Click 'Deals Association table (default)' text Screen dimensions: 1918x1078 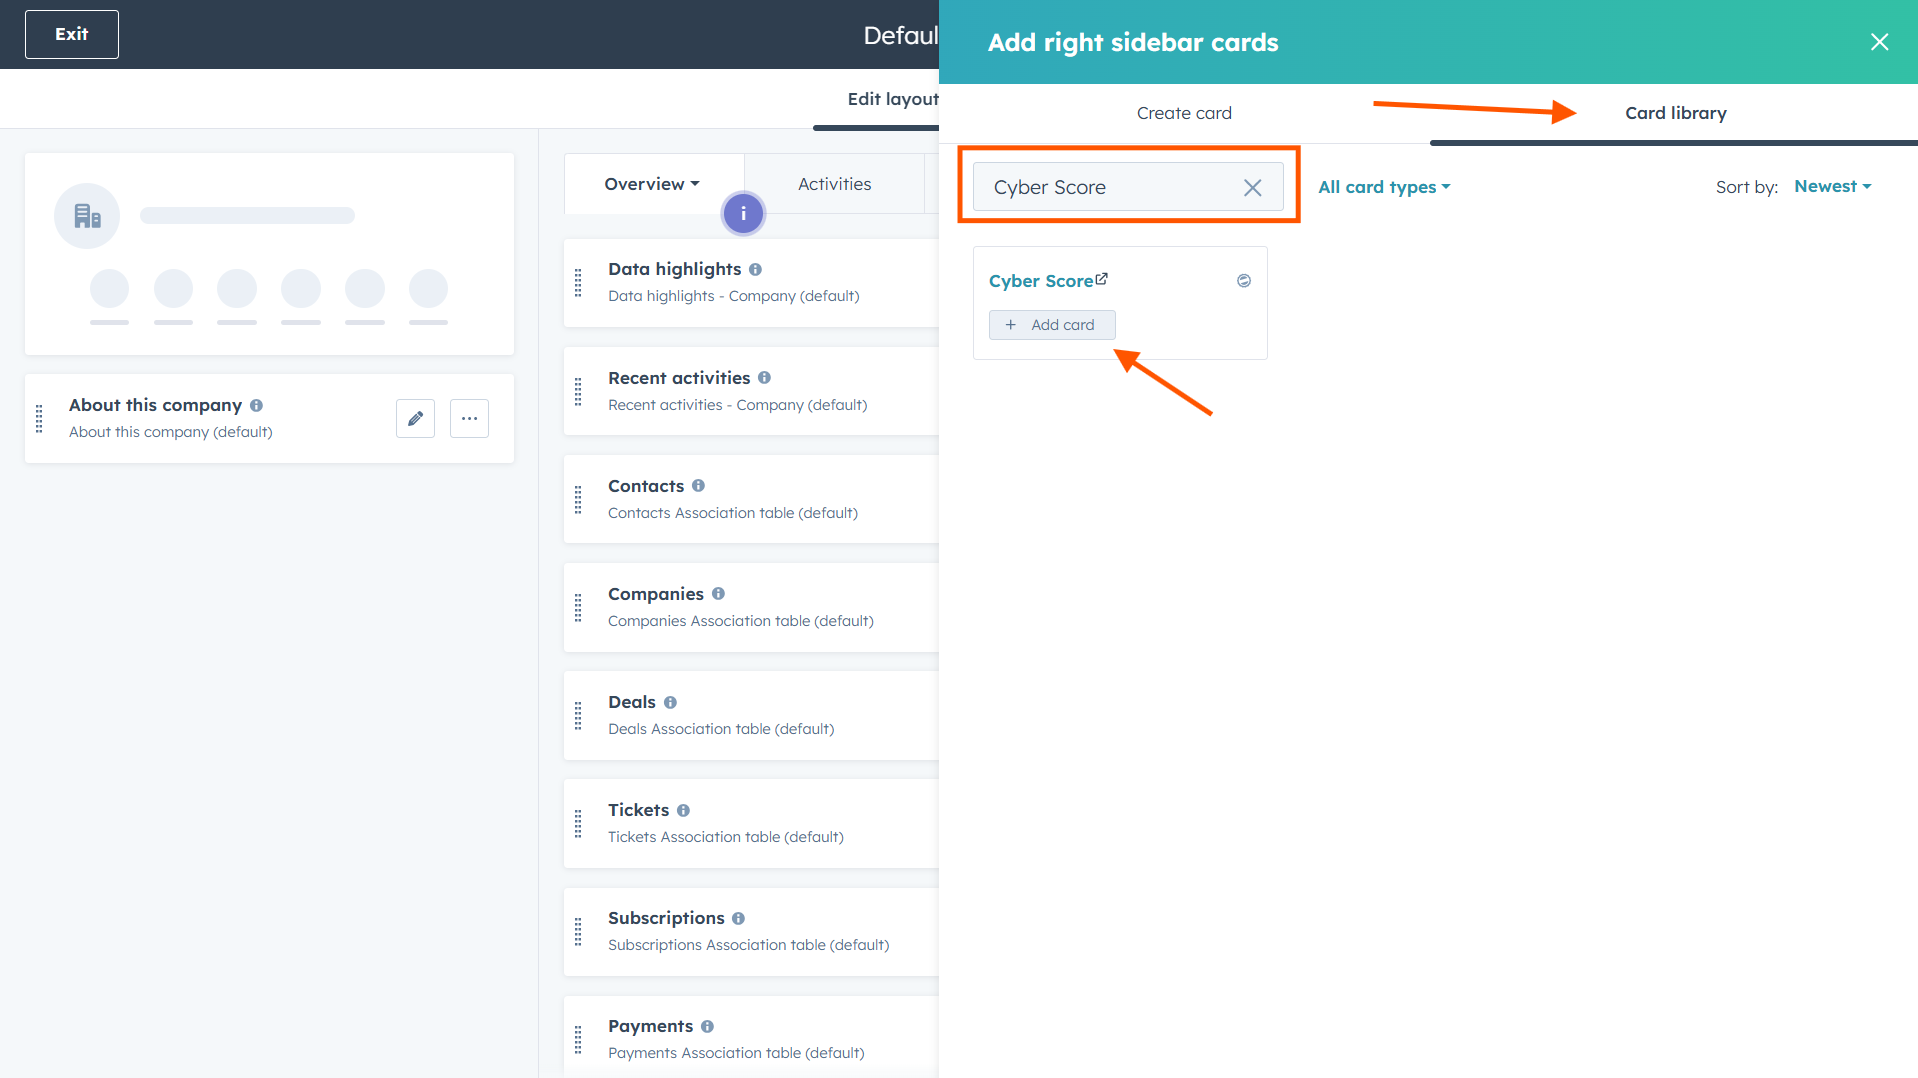tap(721, 729)
